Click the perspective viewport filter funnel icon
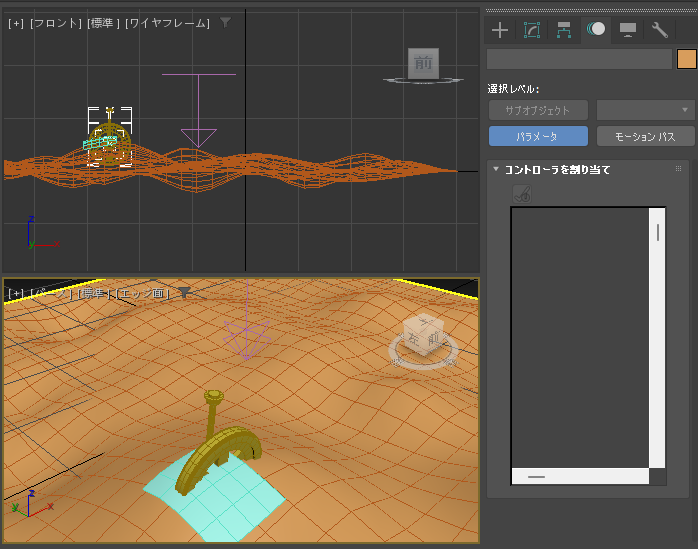The height and width of the screenshot is (549, 698). (185, 293)
